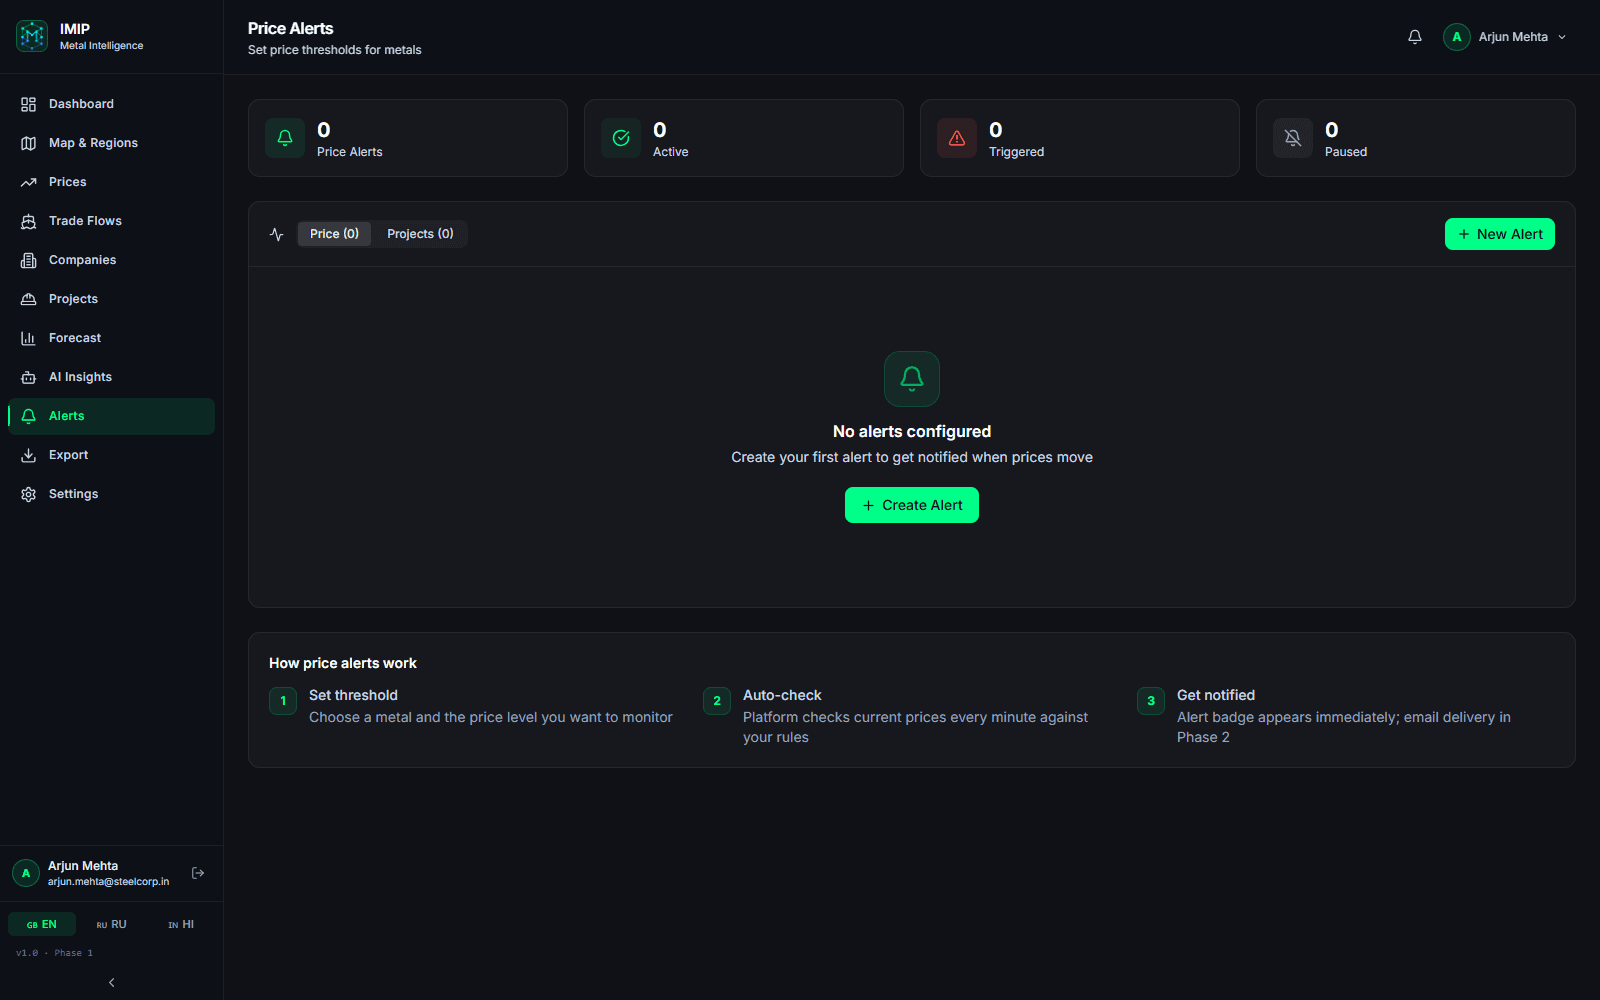Navigate to Companies
1600x1000 pixels.
(x=111, y=260)
